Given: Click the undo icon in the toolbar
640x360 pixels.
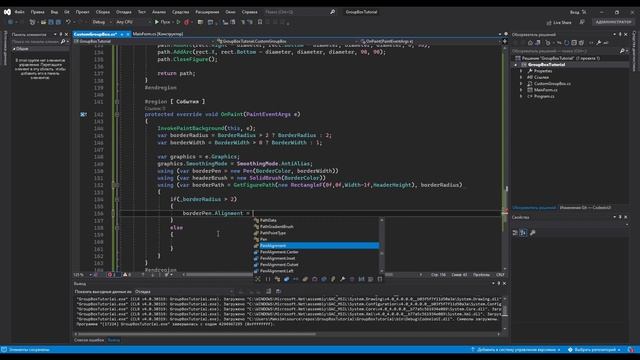Looking at the screenshot, I should 68,22.
